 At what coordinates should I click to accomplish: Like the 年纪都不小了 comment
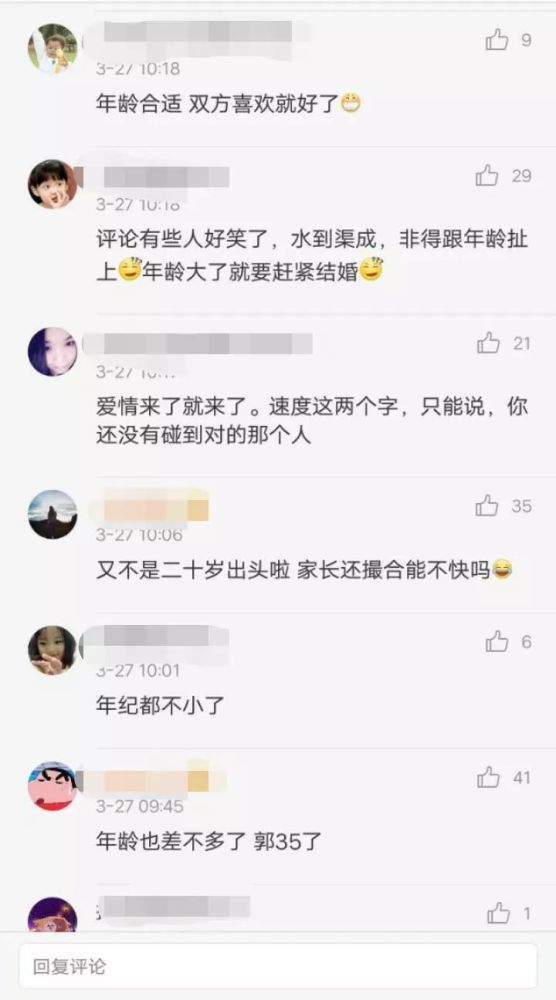point(497,642)
